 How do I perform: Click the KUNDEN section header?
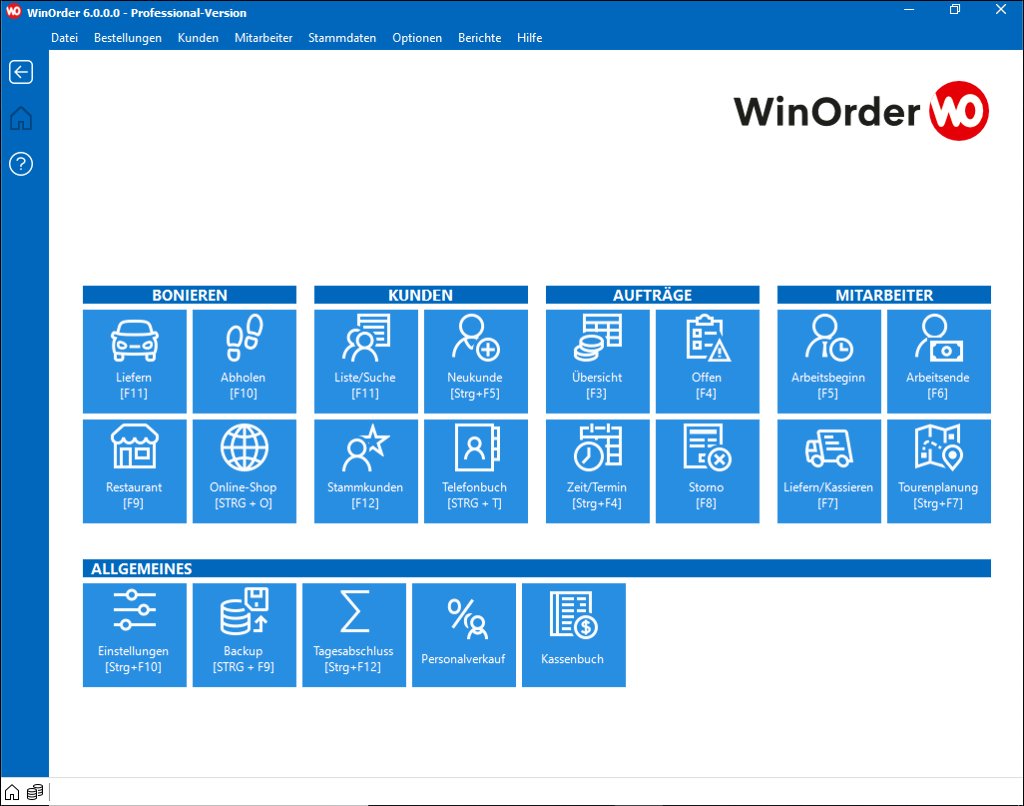click(421, 295)
